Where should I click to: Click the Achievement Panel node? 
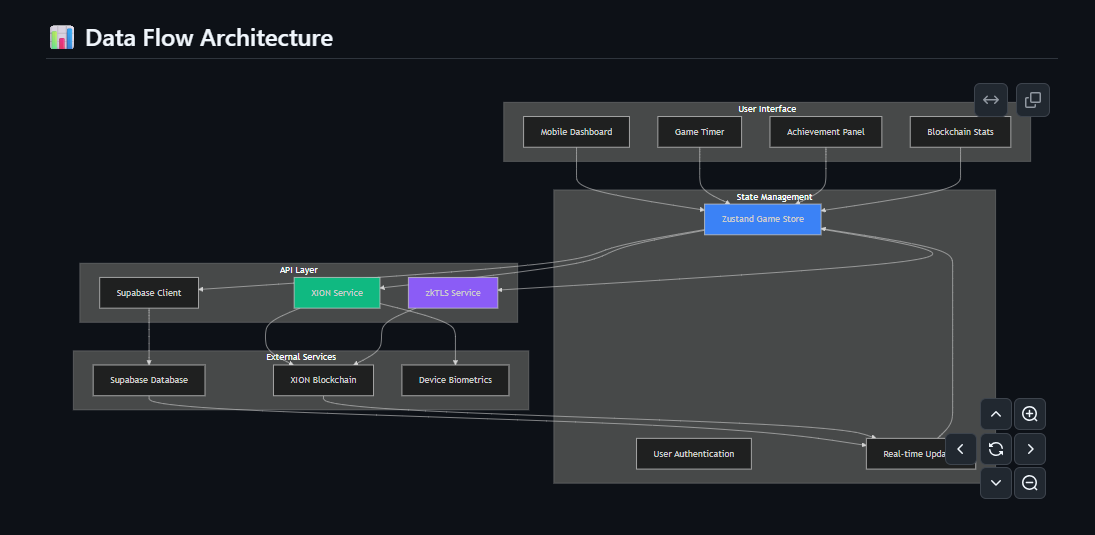tap(825, 132)
